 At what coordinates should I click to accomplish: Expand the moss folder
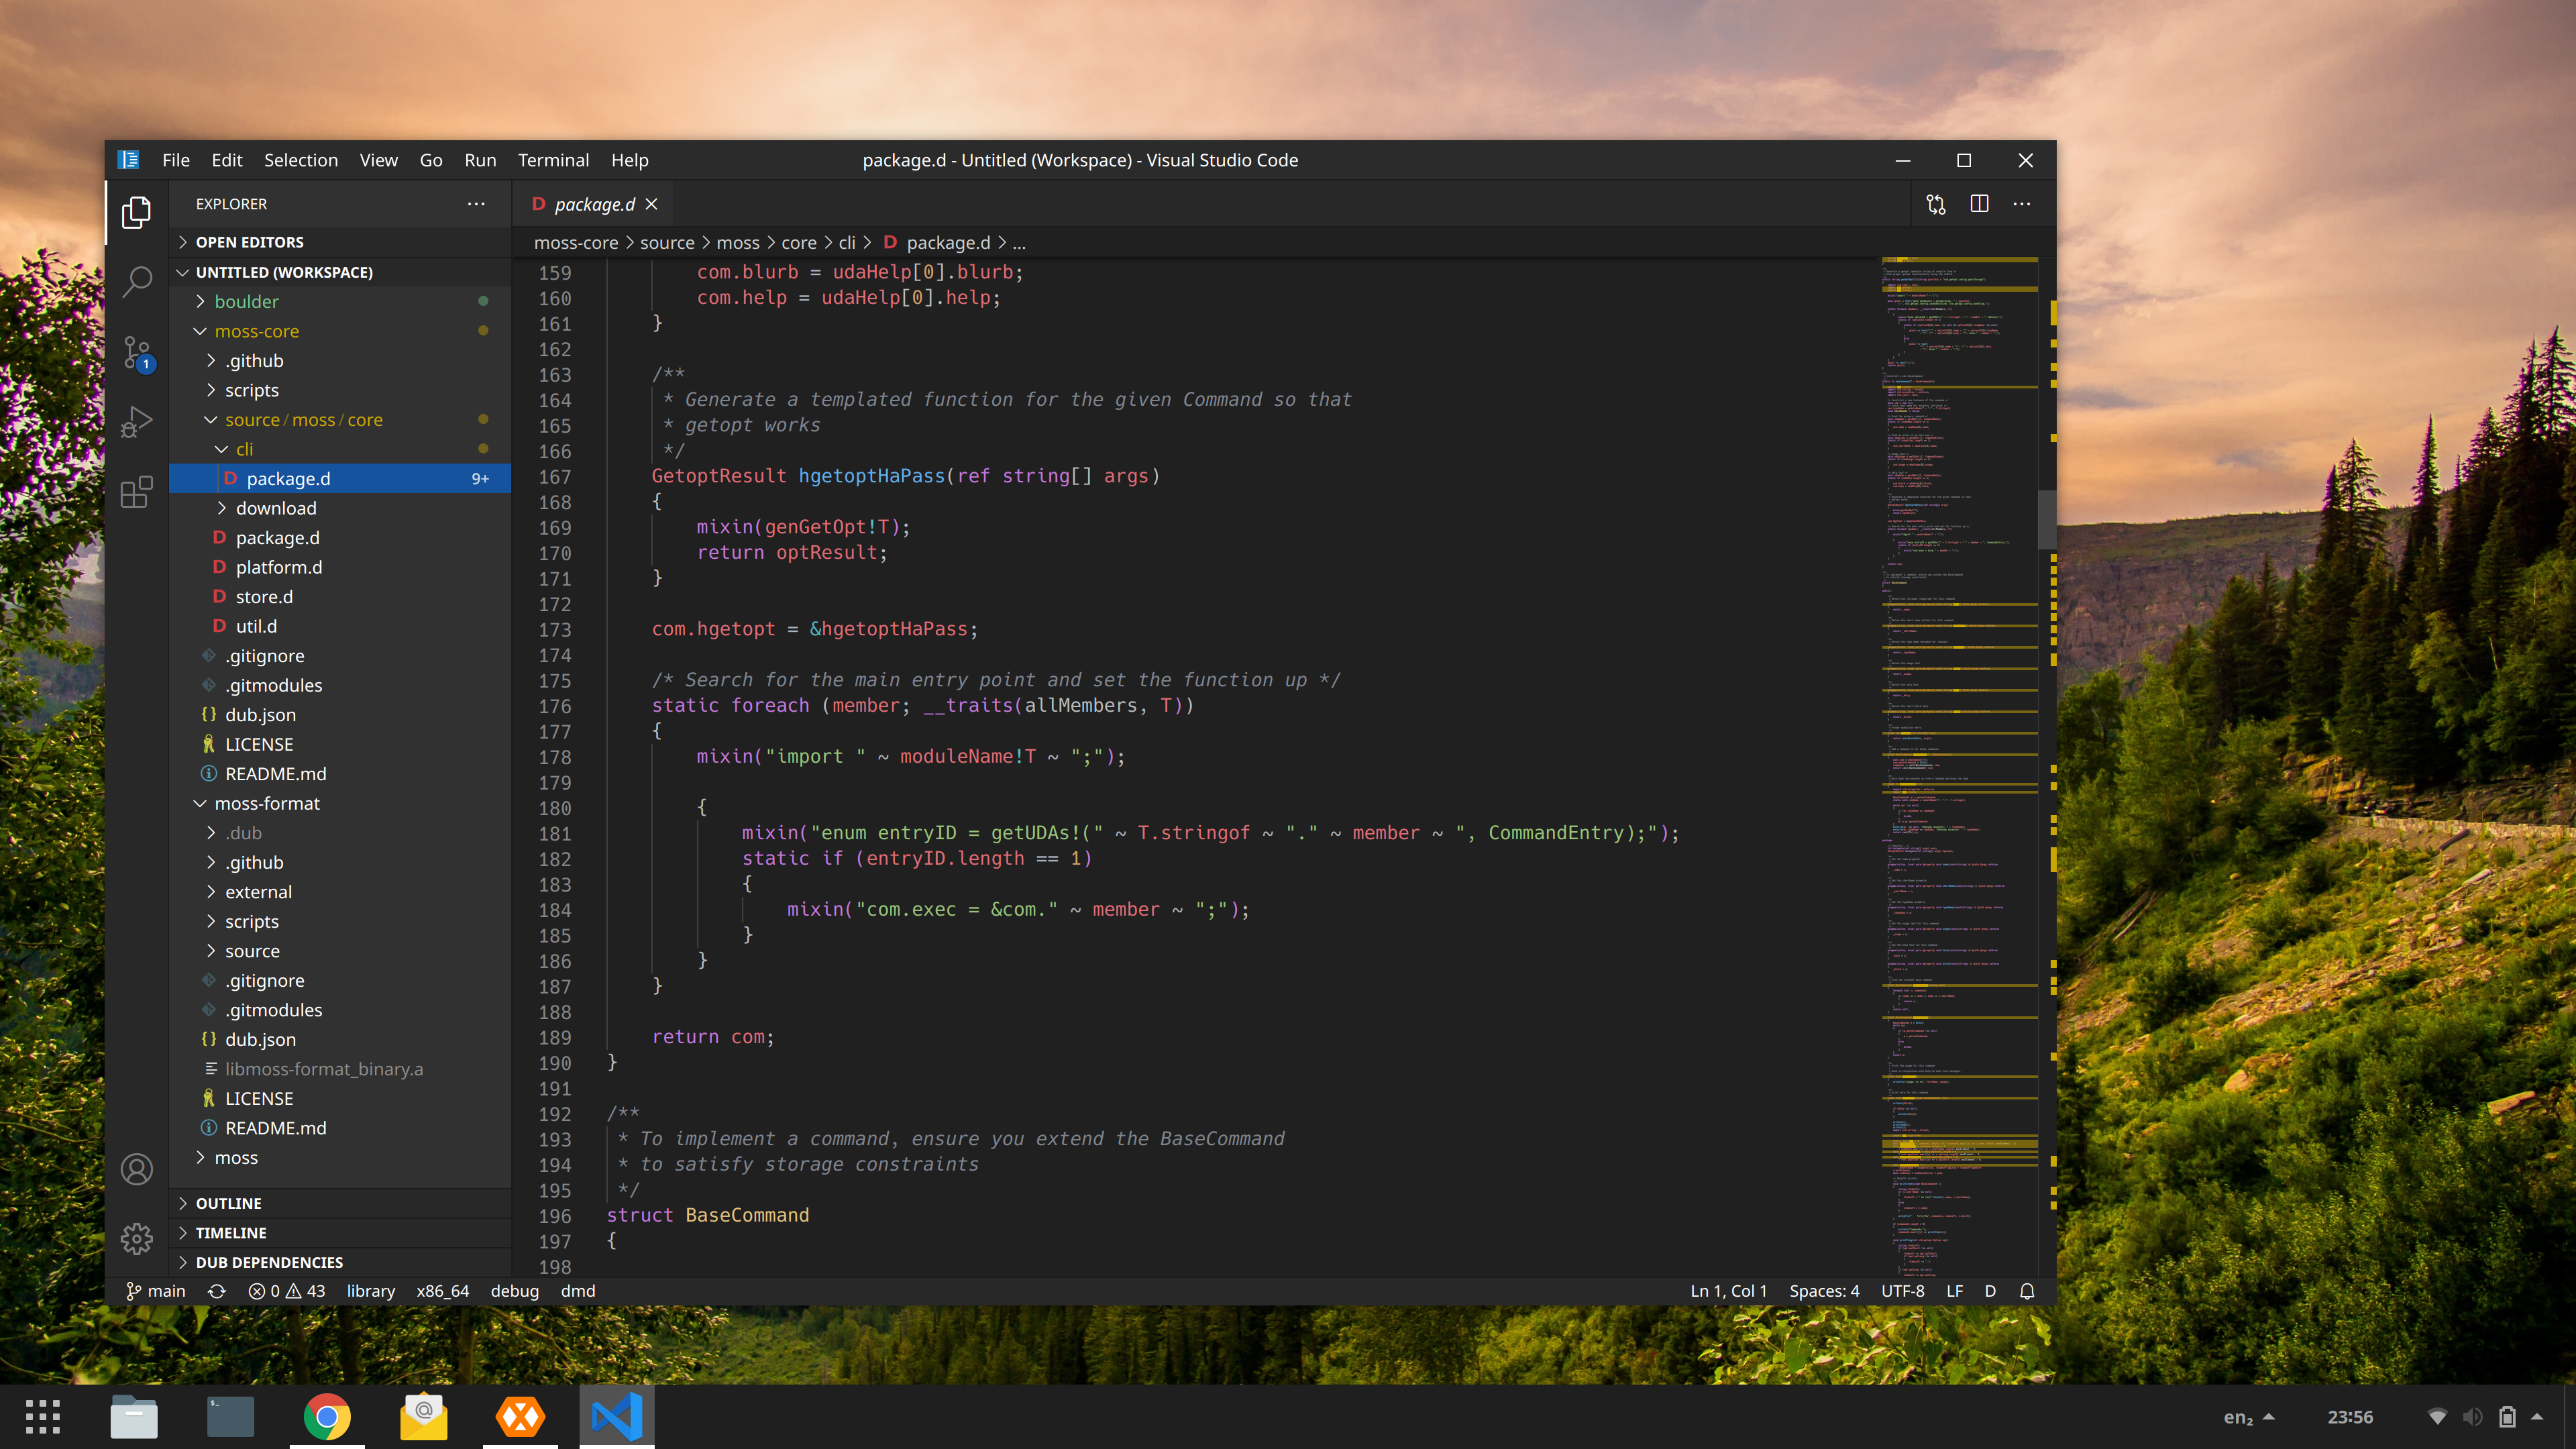click(340, 1157)
